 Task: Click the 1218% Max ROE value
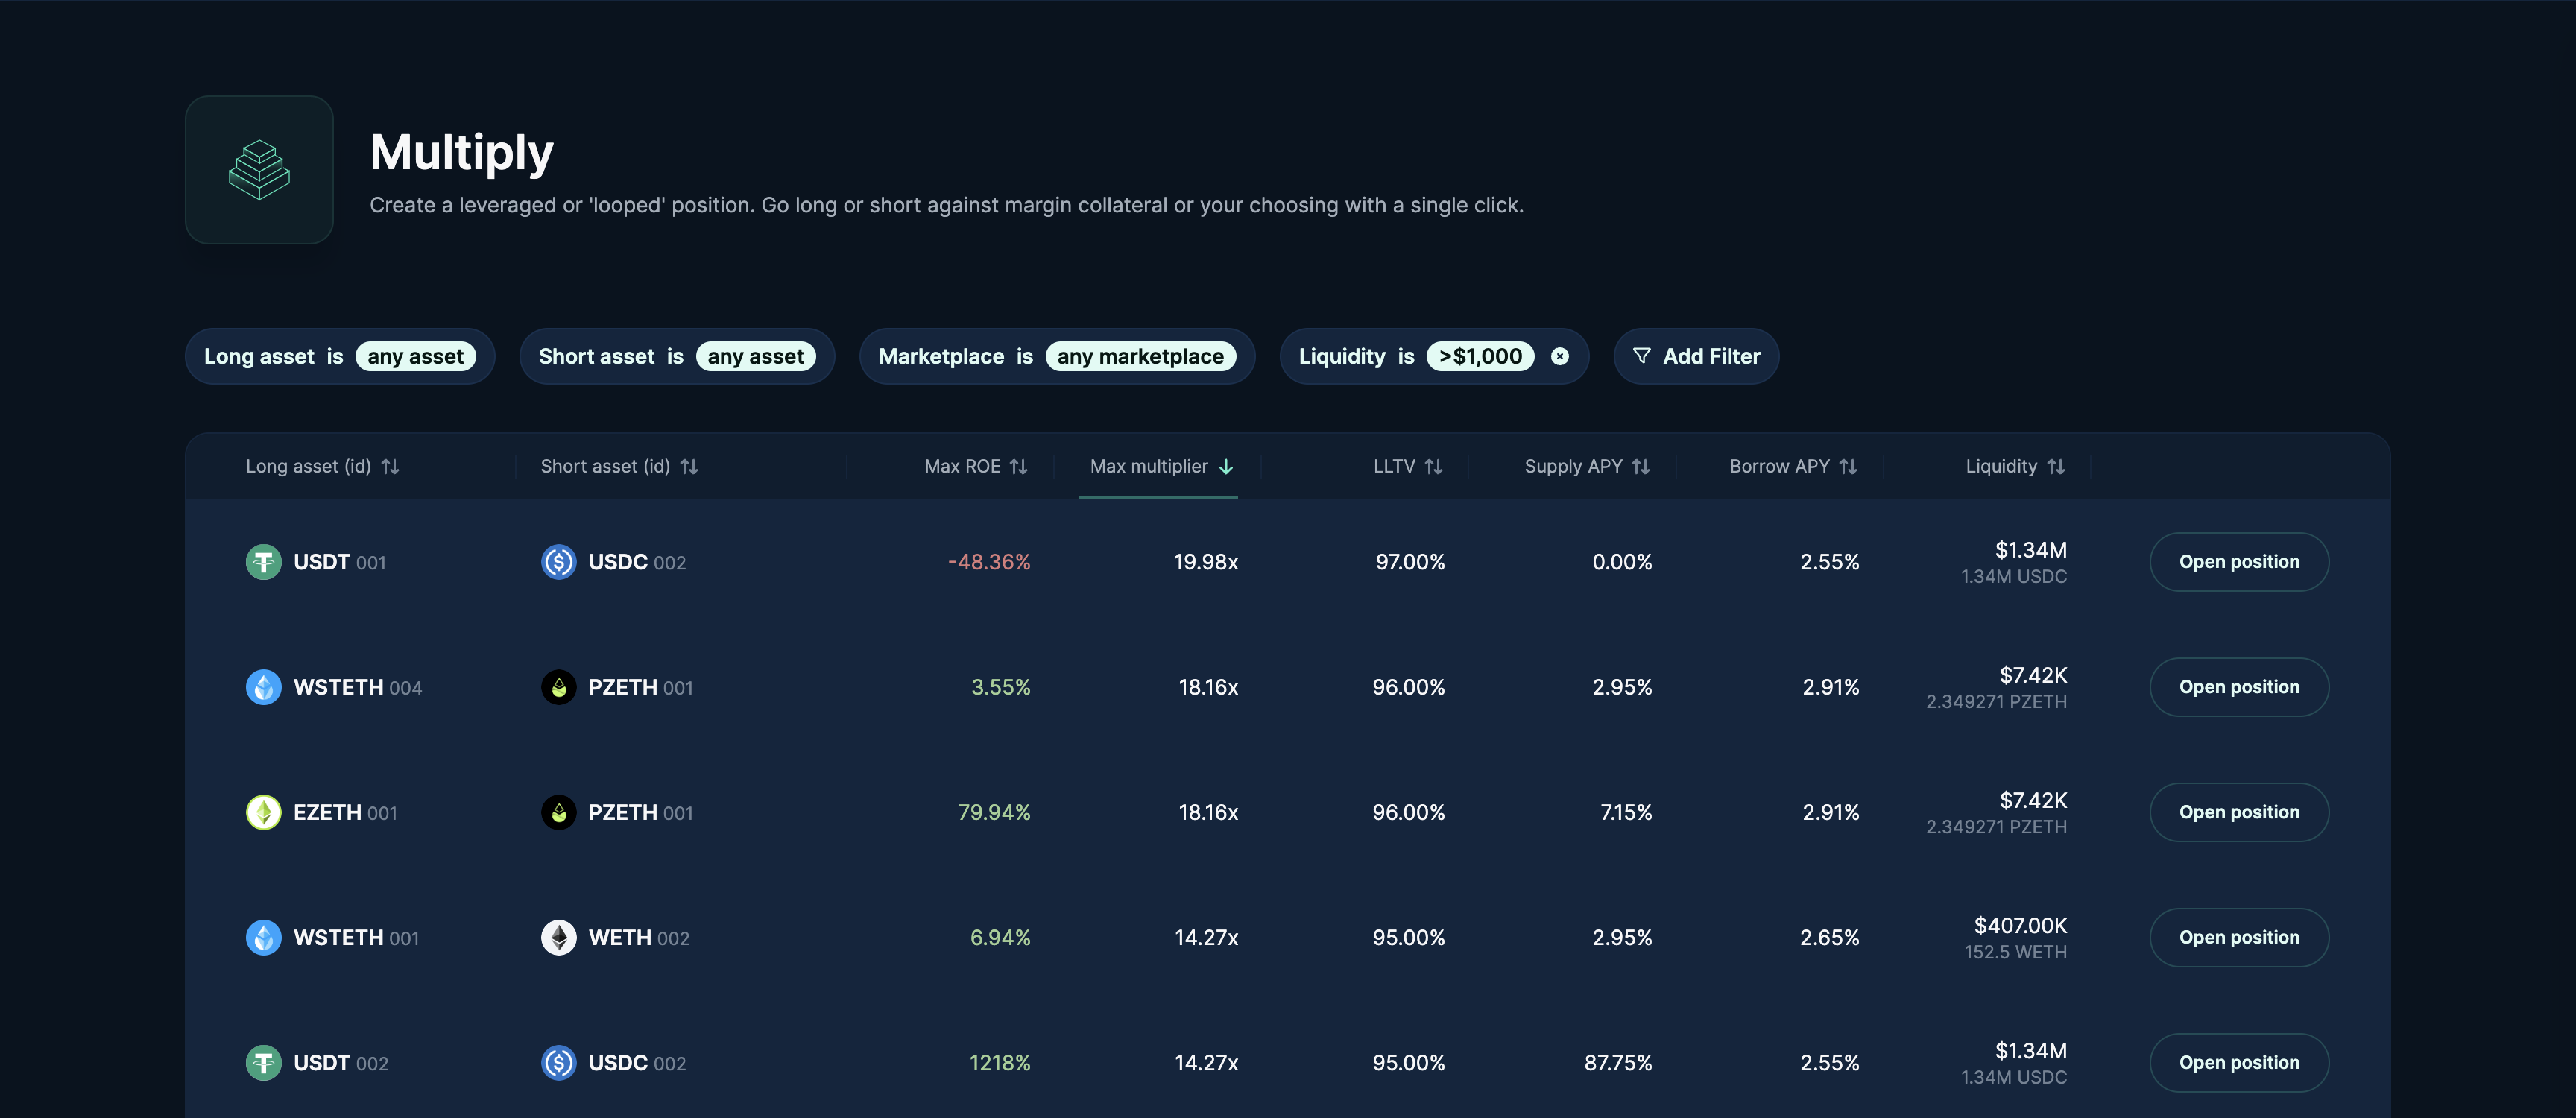(999, 1062)
